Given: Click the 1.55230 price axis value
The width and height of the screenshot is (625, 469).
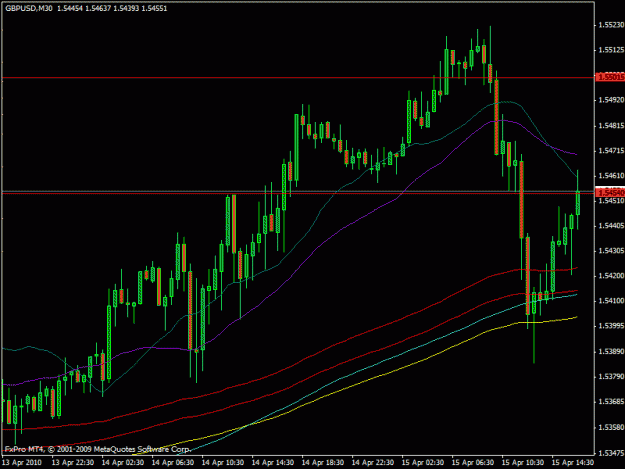Looking at the screenshot, I should (x=611, y=25).
